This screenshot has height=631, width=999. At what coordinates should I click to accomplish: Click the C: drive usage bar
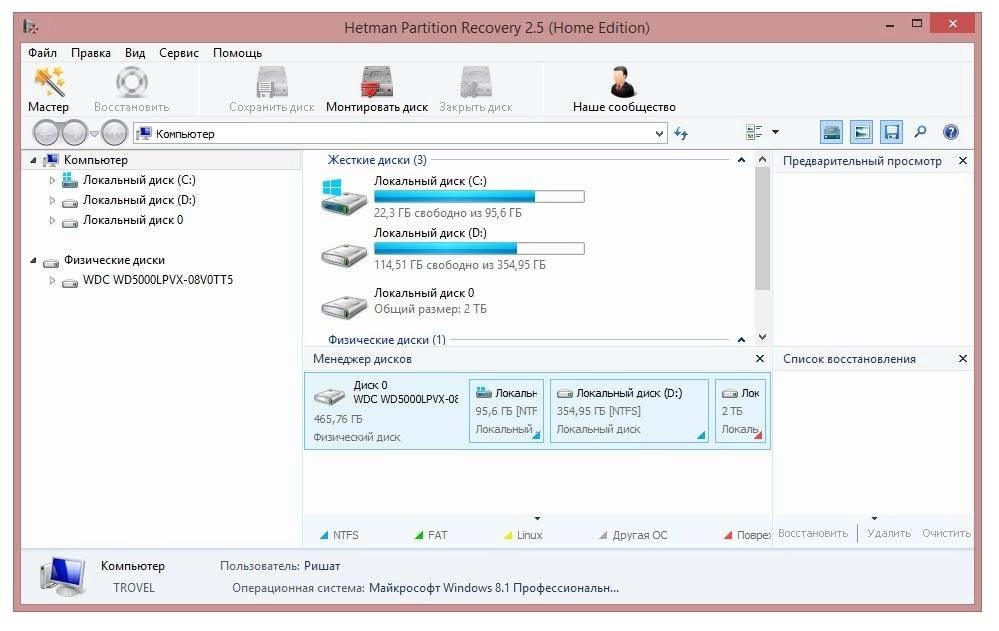[x=479, y=197]
